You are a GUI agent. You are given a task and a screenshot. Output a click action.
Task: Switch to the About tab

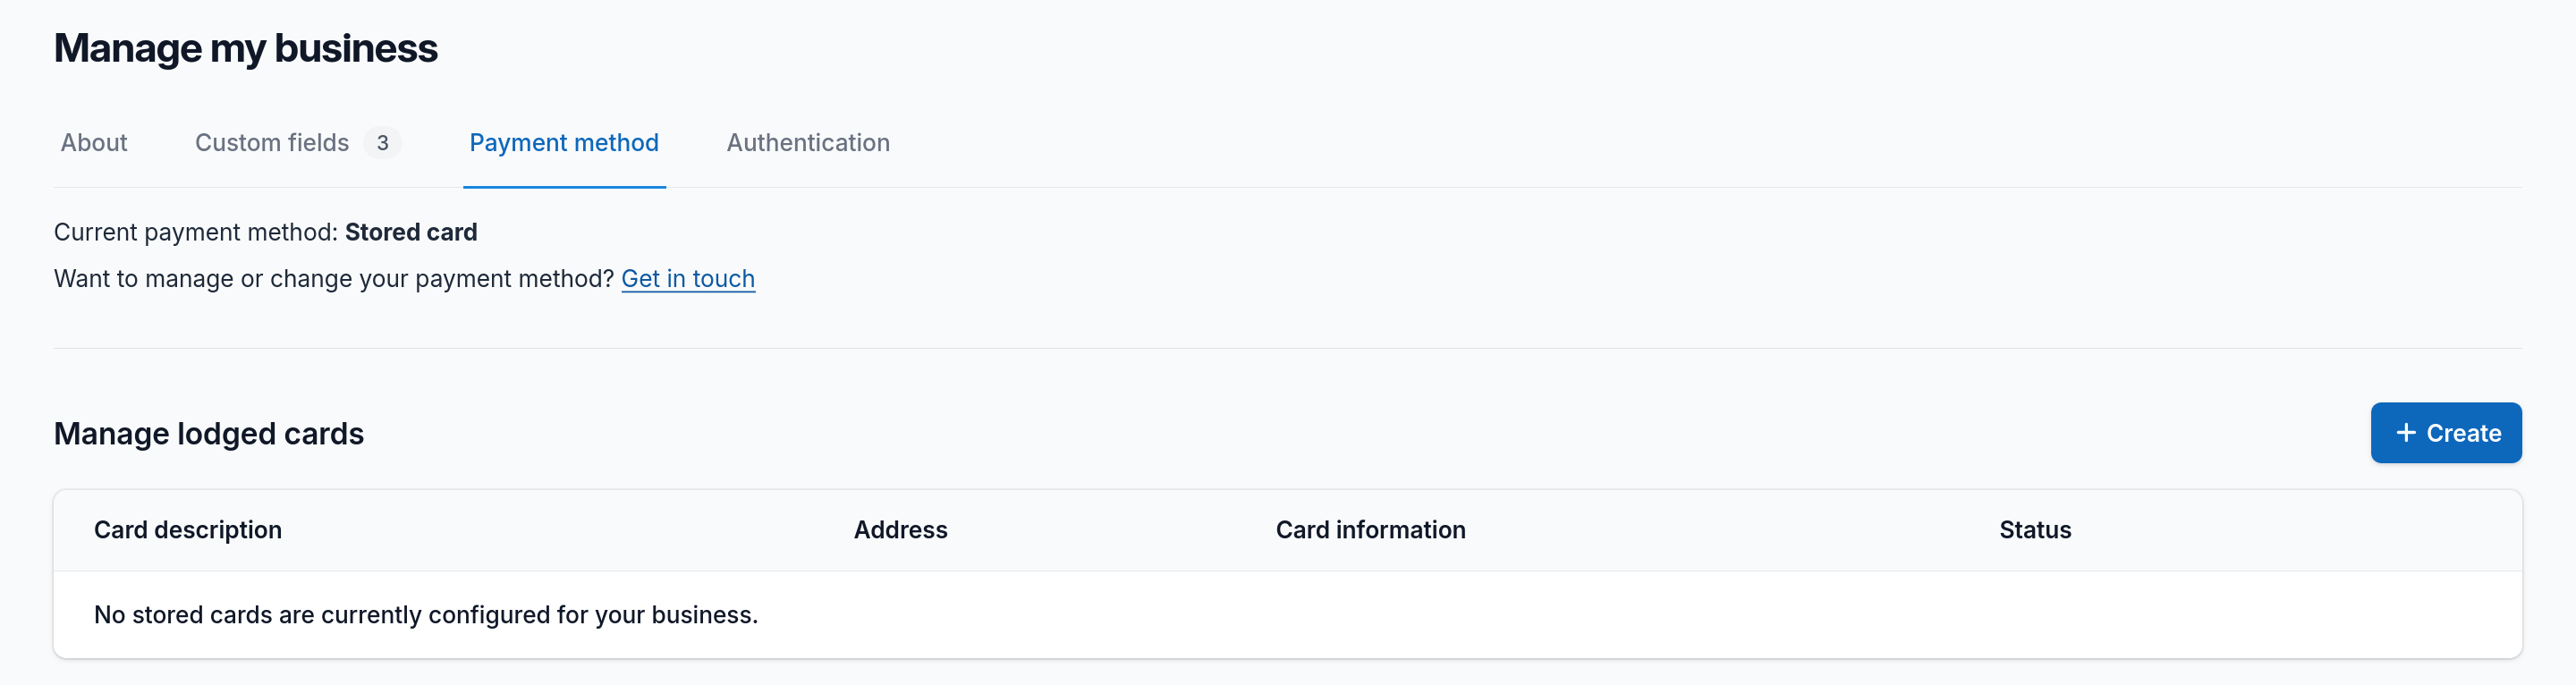click(94, 143)
